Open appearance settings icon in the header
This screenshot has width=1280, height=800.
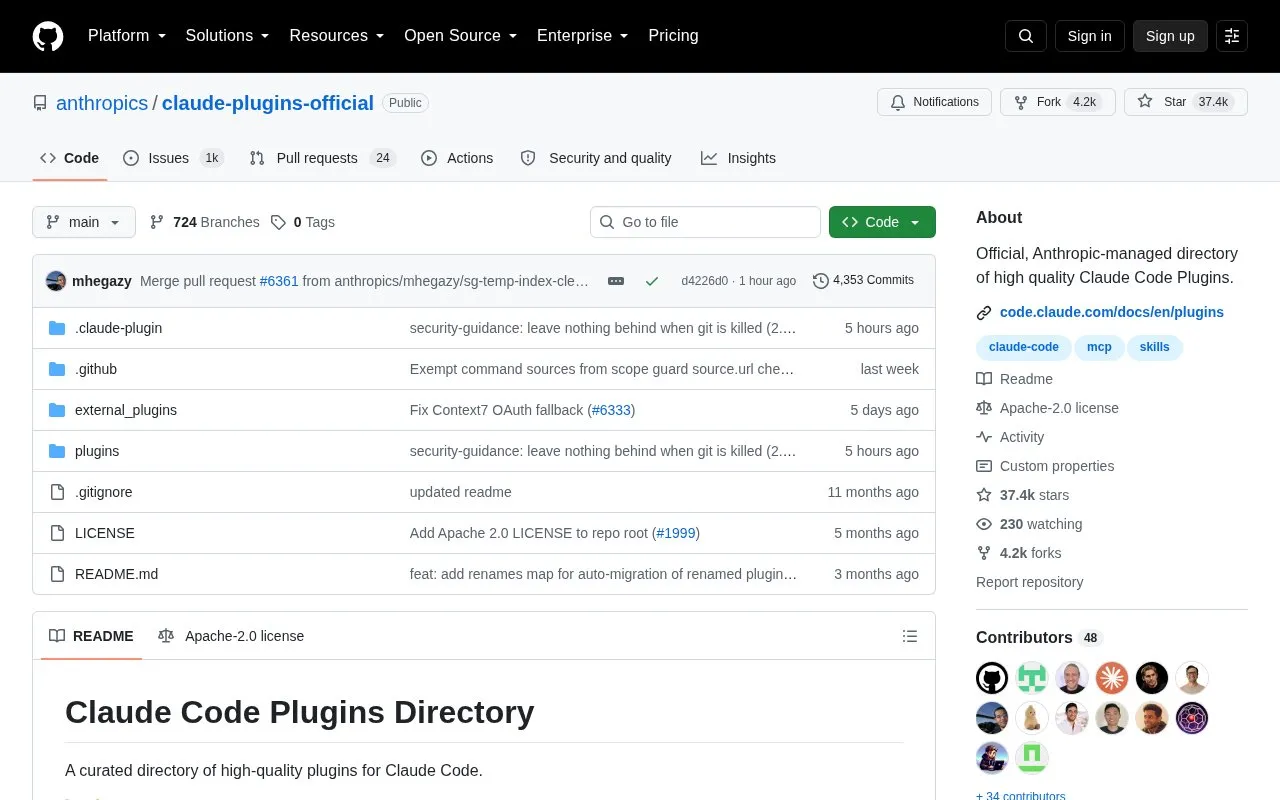click(x=1232, y=36)
